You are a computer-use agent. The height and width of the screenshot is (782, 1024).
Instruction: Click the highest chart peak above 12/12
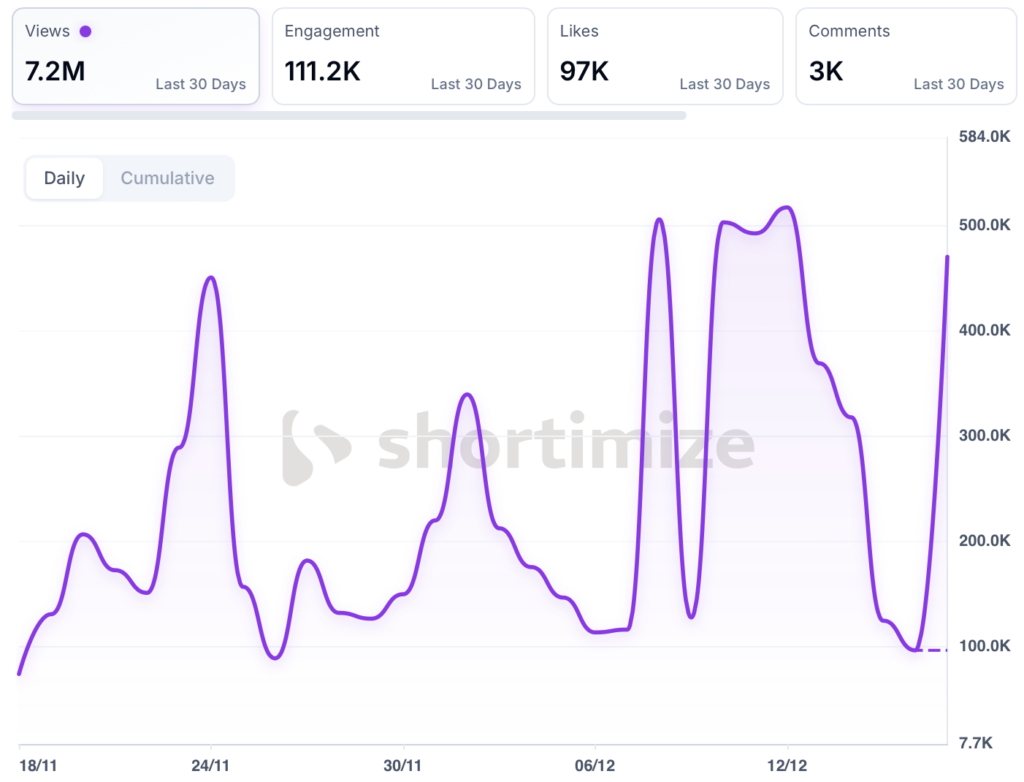pos(787,207)
